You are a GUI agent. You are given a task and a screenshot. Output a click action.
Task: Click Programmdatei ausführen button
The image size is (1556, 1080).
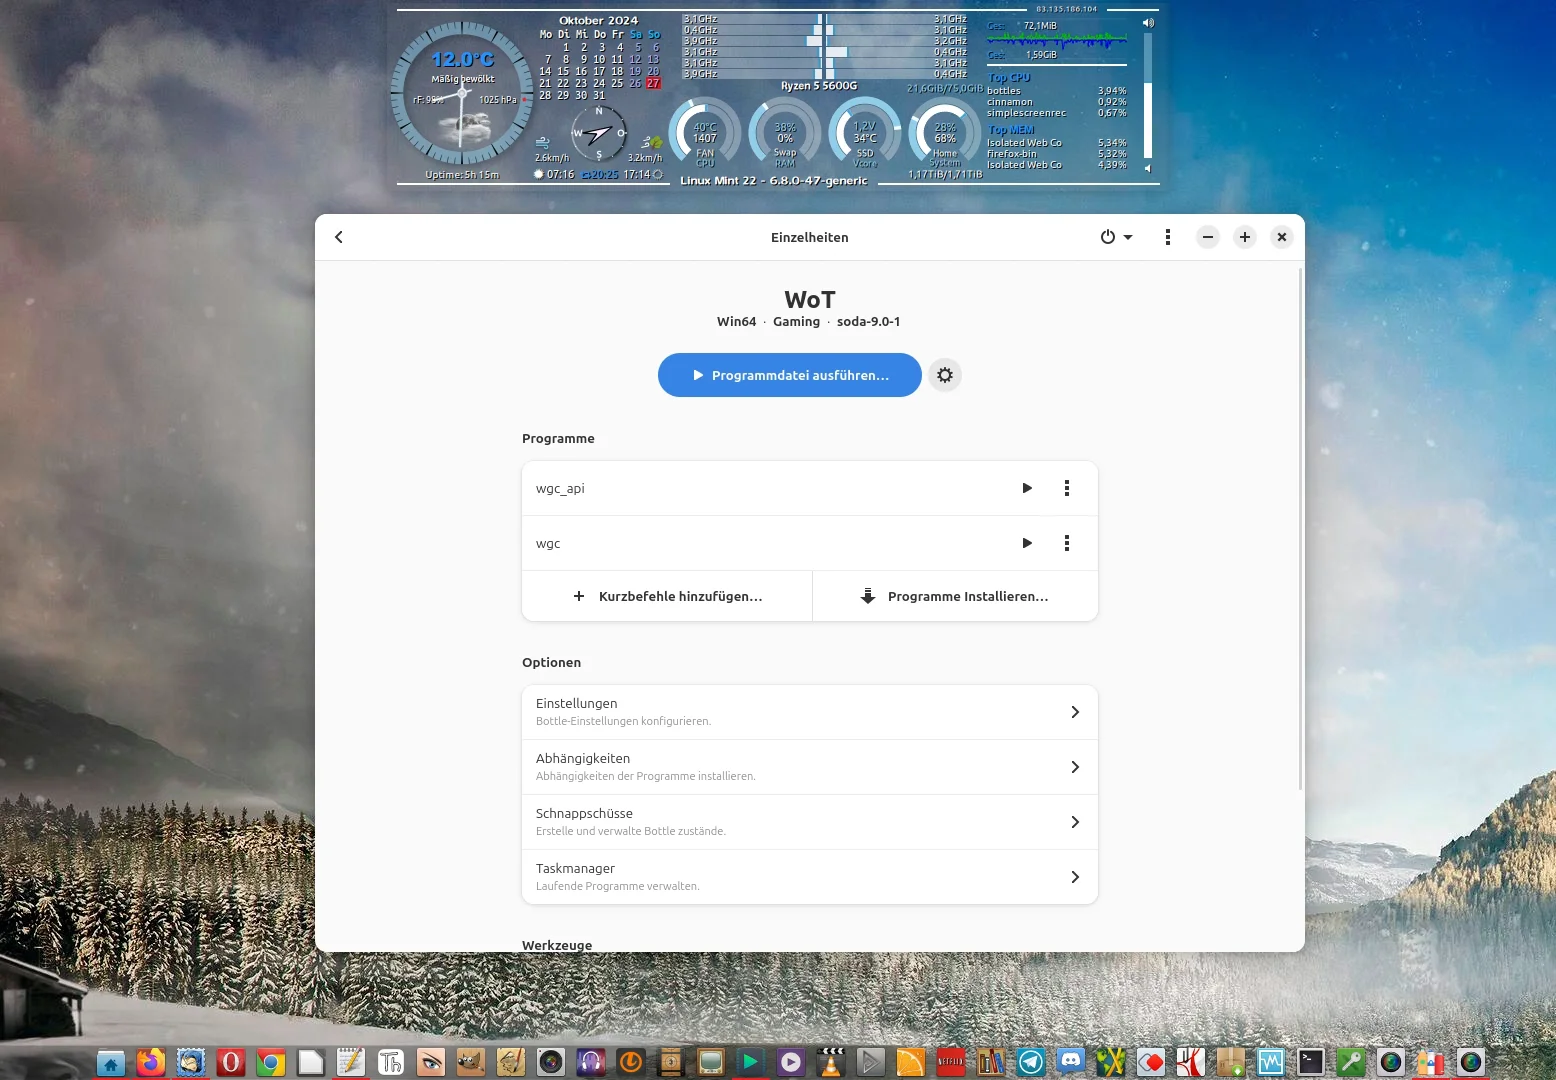tap(790, 375)
